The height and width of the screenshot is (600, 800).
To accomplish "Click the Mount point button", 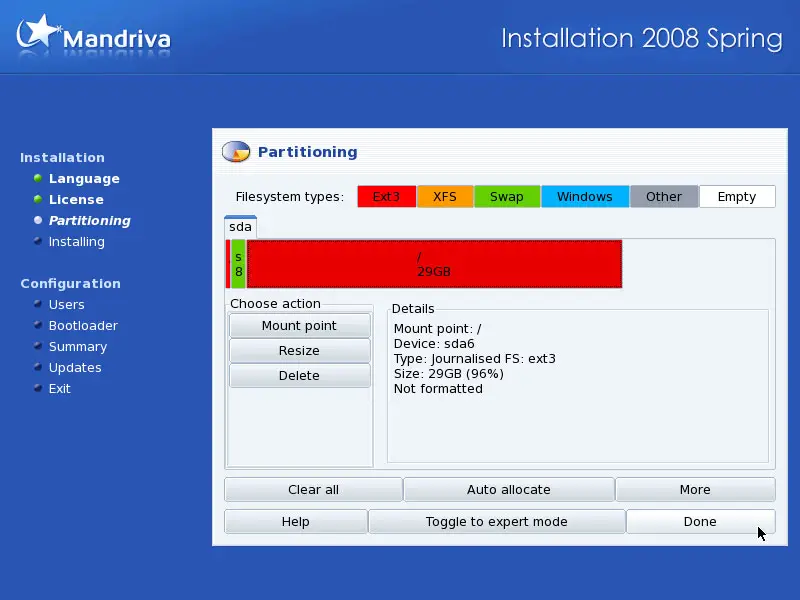I will pos(299,326).
